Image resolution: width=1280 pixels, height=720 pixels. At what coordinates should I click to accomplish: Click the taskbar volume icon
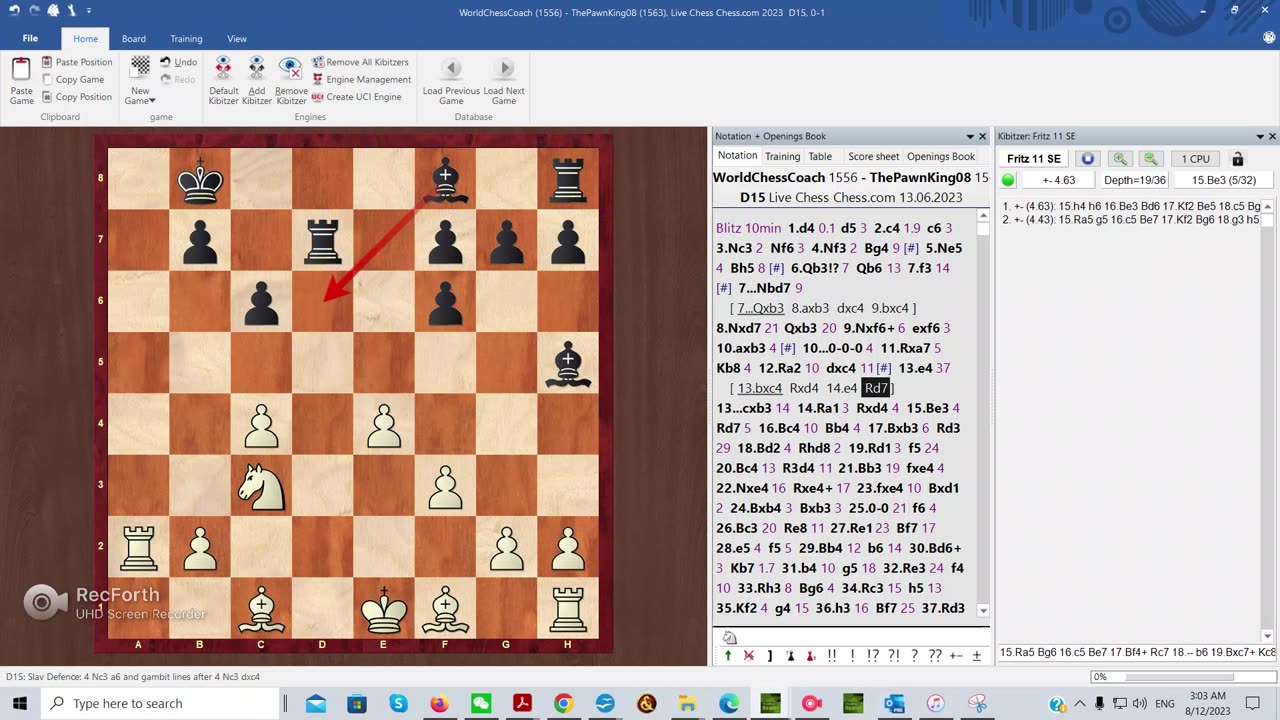coord(1140,703)
